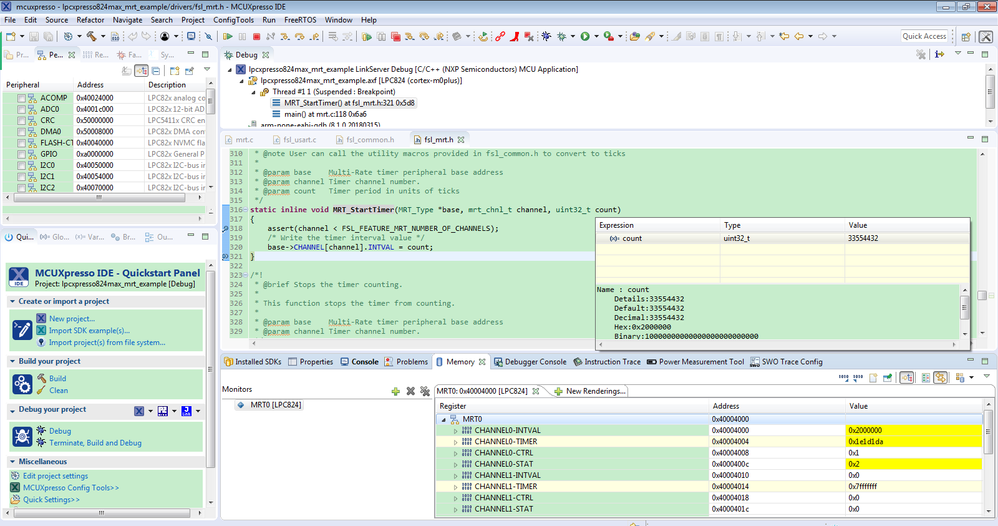Click the Import SDK example(s) link
The image size is (998, 526).
pyautogui.click(x=88, y=330)
